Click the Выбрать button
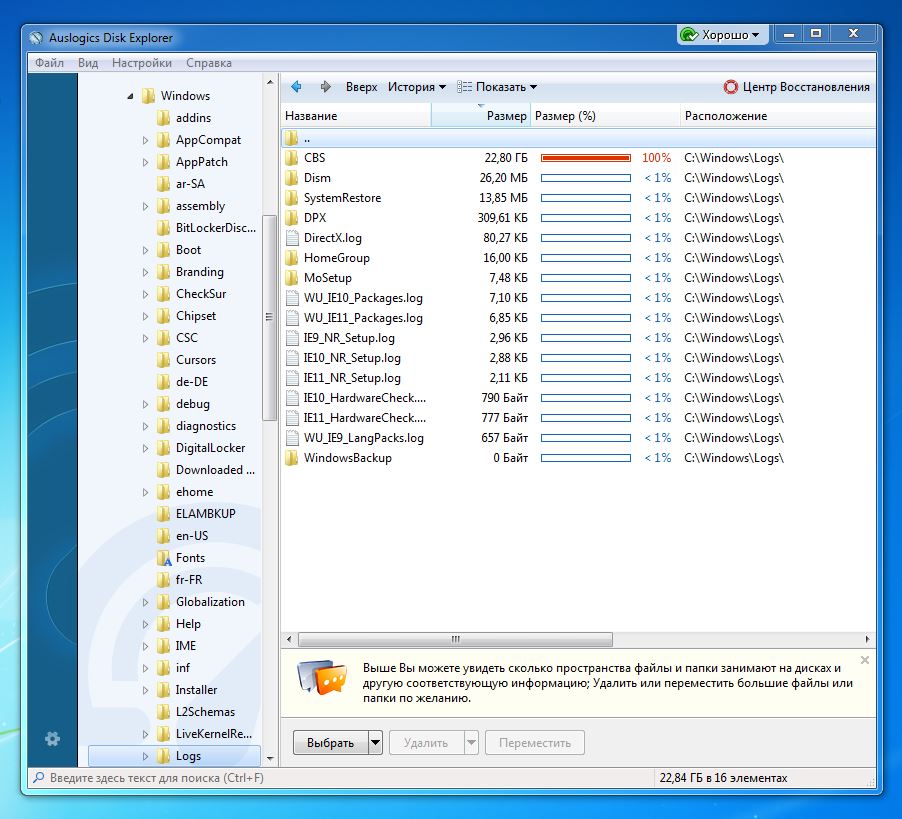This screenshot has width=902, height=819. (x=331, y=743)
